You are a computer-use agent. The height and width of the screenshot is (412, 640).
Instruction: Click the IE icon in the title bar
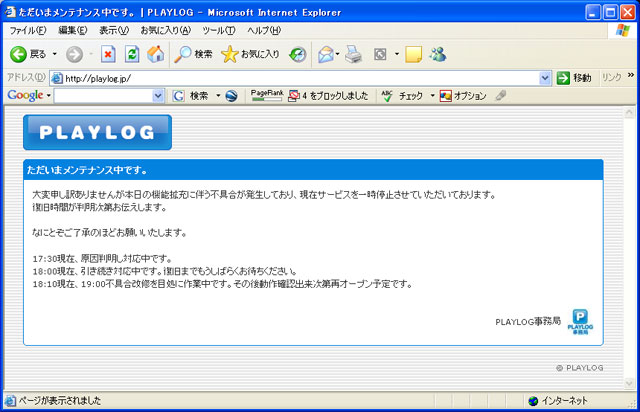10,12
